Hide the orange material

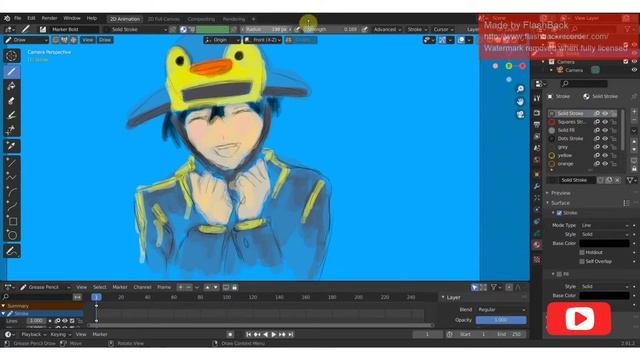tap(605, 164)
